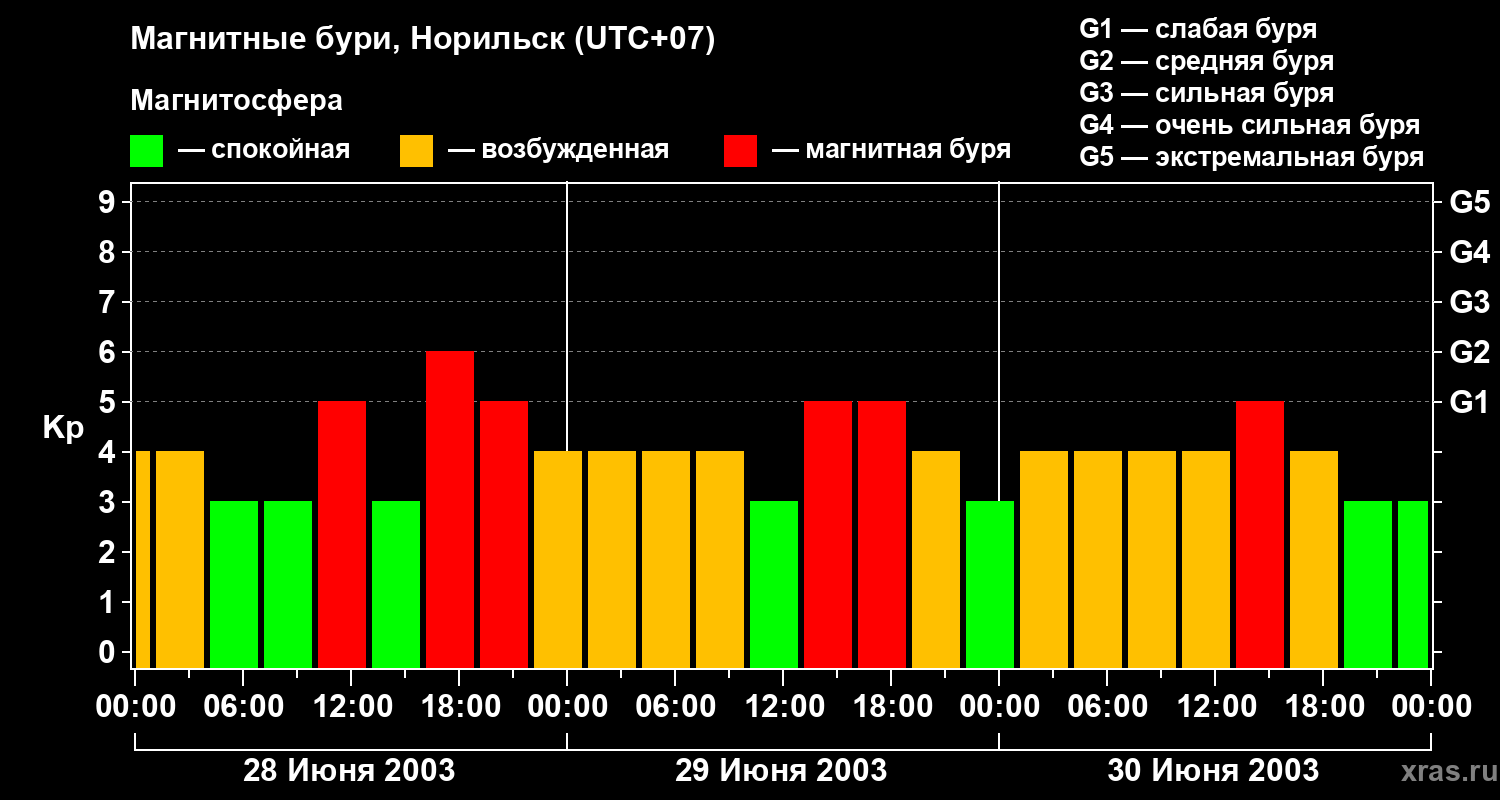Click the '— магнитная буря' legend label

891,151
